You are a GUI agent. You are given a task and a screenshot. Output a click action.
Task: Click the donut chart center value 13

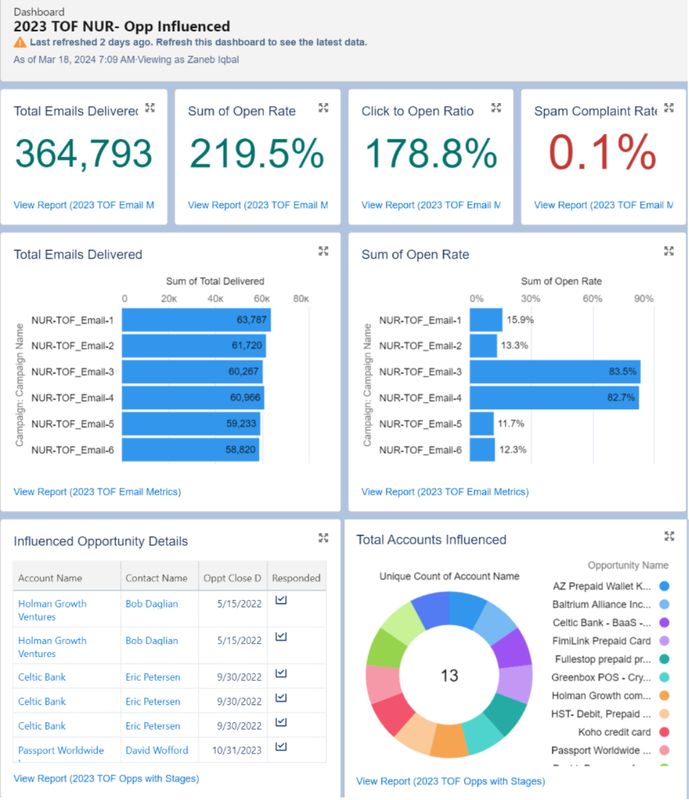click(449, 676)
